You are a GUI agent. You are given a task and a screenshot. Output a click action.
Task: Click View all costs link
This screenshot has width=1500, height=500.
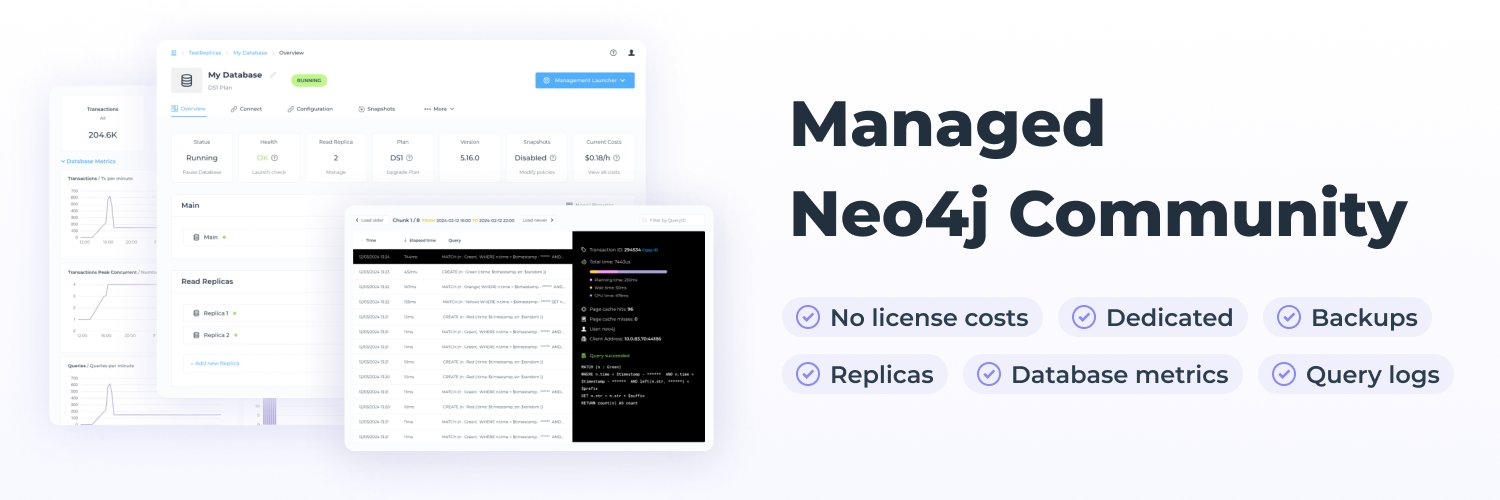pos(604,172)
